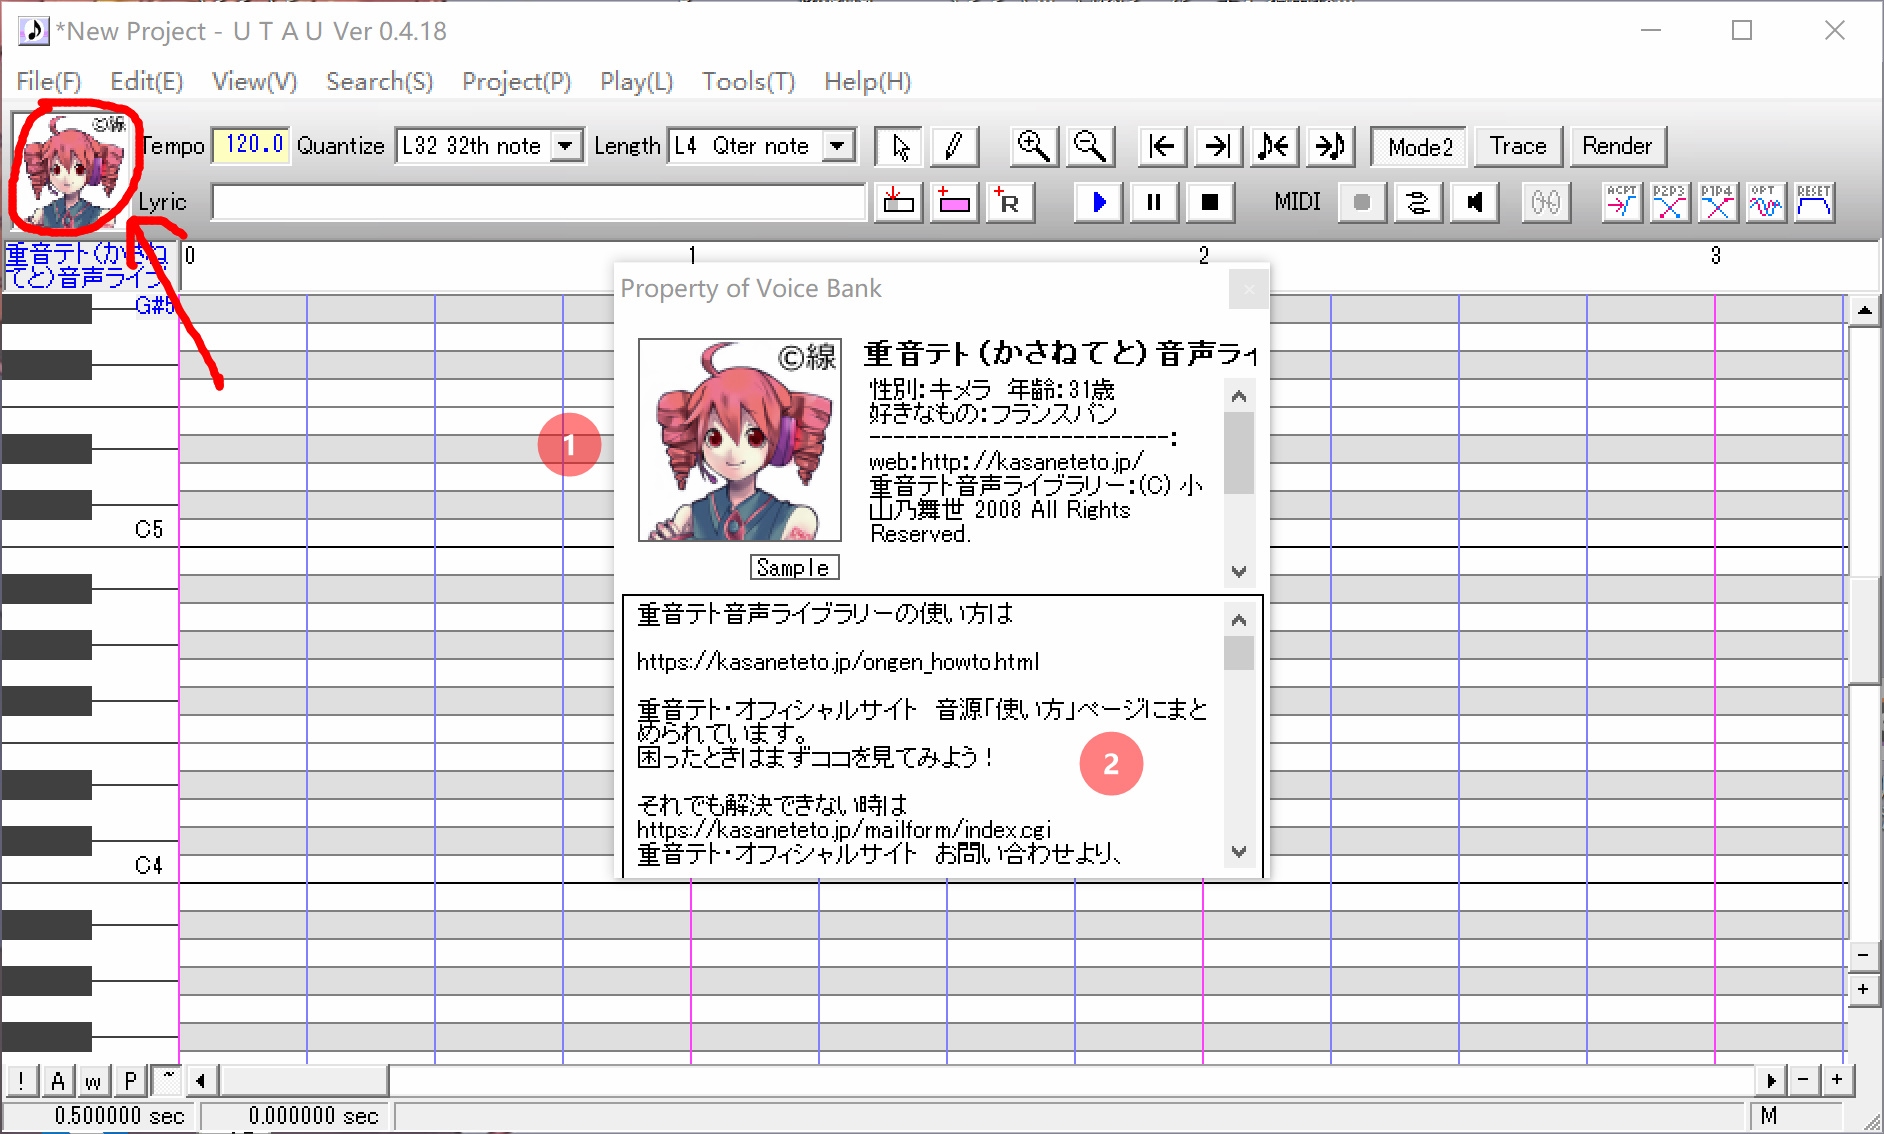Open the Edit menu
The width and height of the screenshot is (1884, 1134).
(146, 82)
